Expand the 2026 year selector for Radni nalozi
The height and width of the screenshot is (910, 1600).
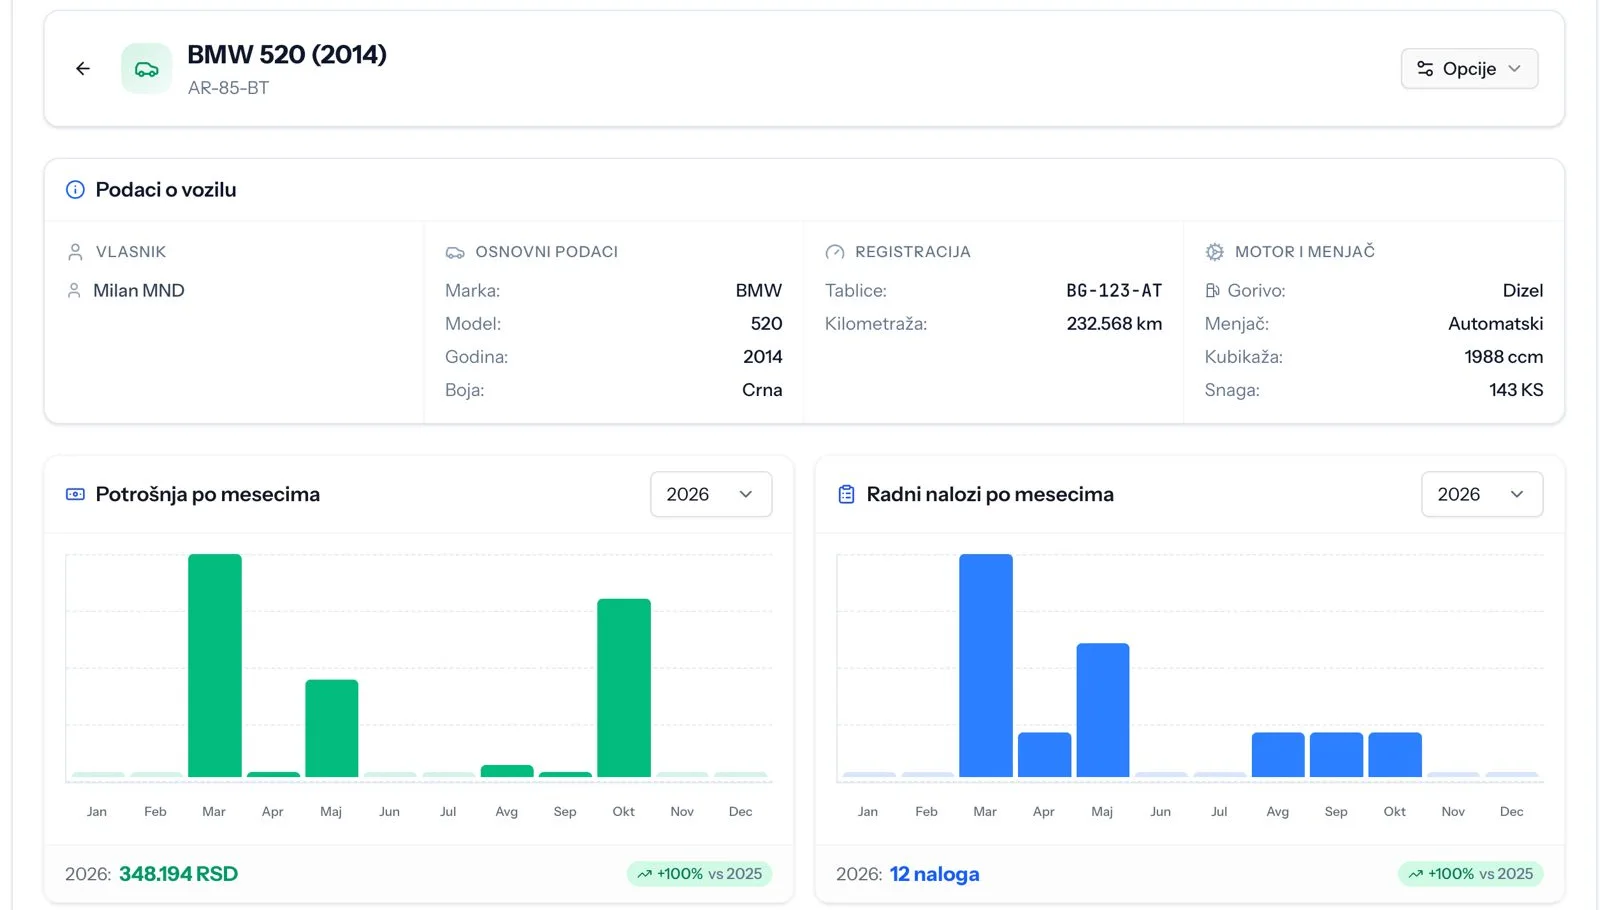pos(1482,494)
